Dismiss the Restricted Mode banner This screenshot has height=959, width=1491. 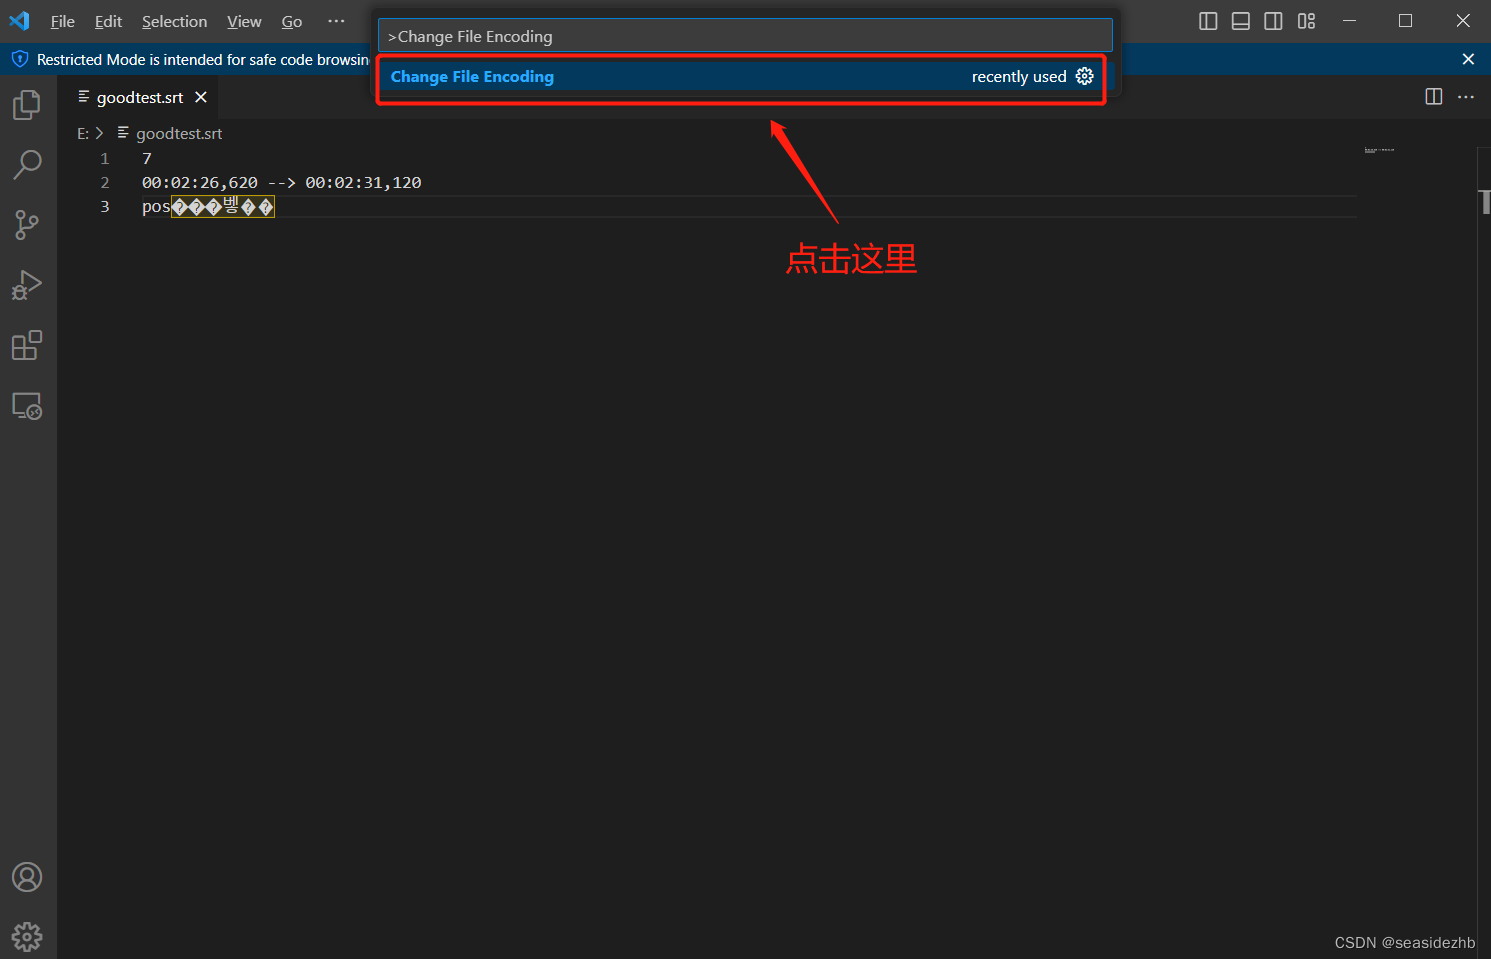1468,59
